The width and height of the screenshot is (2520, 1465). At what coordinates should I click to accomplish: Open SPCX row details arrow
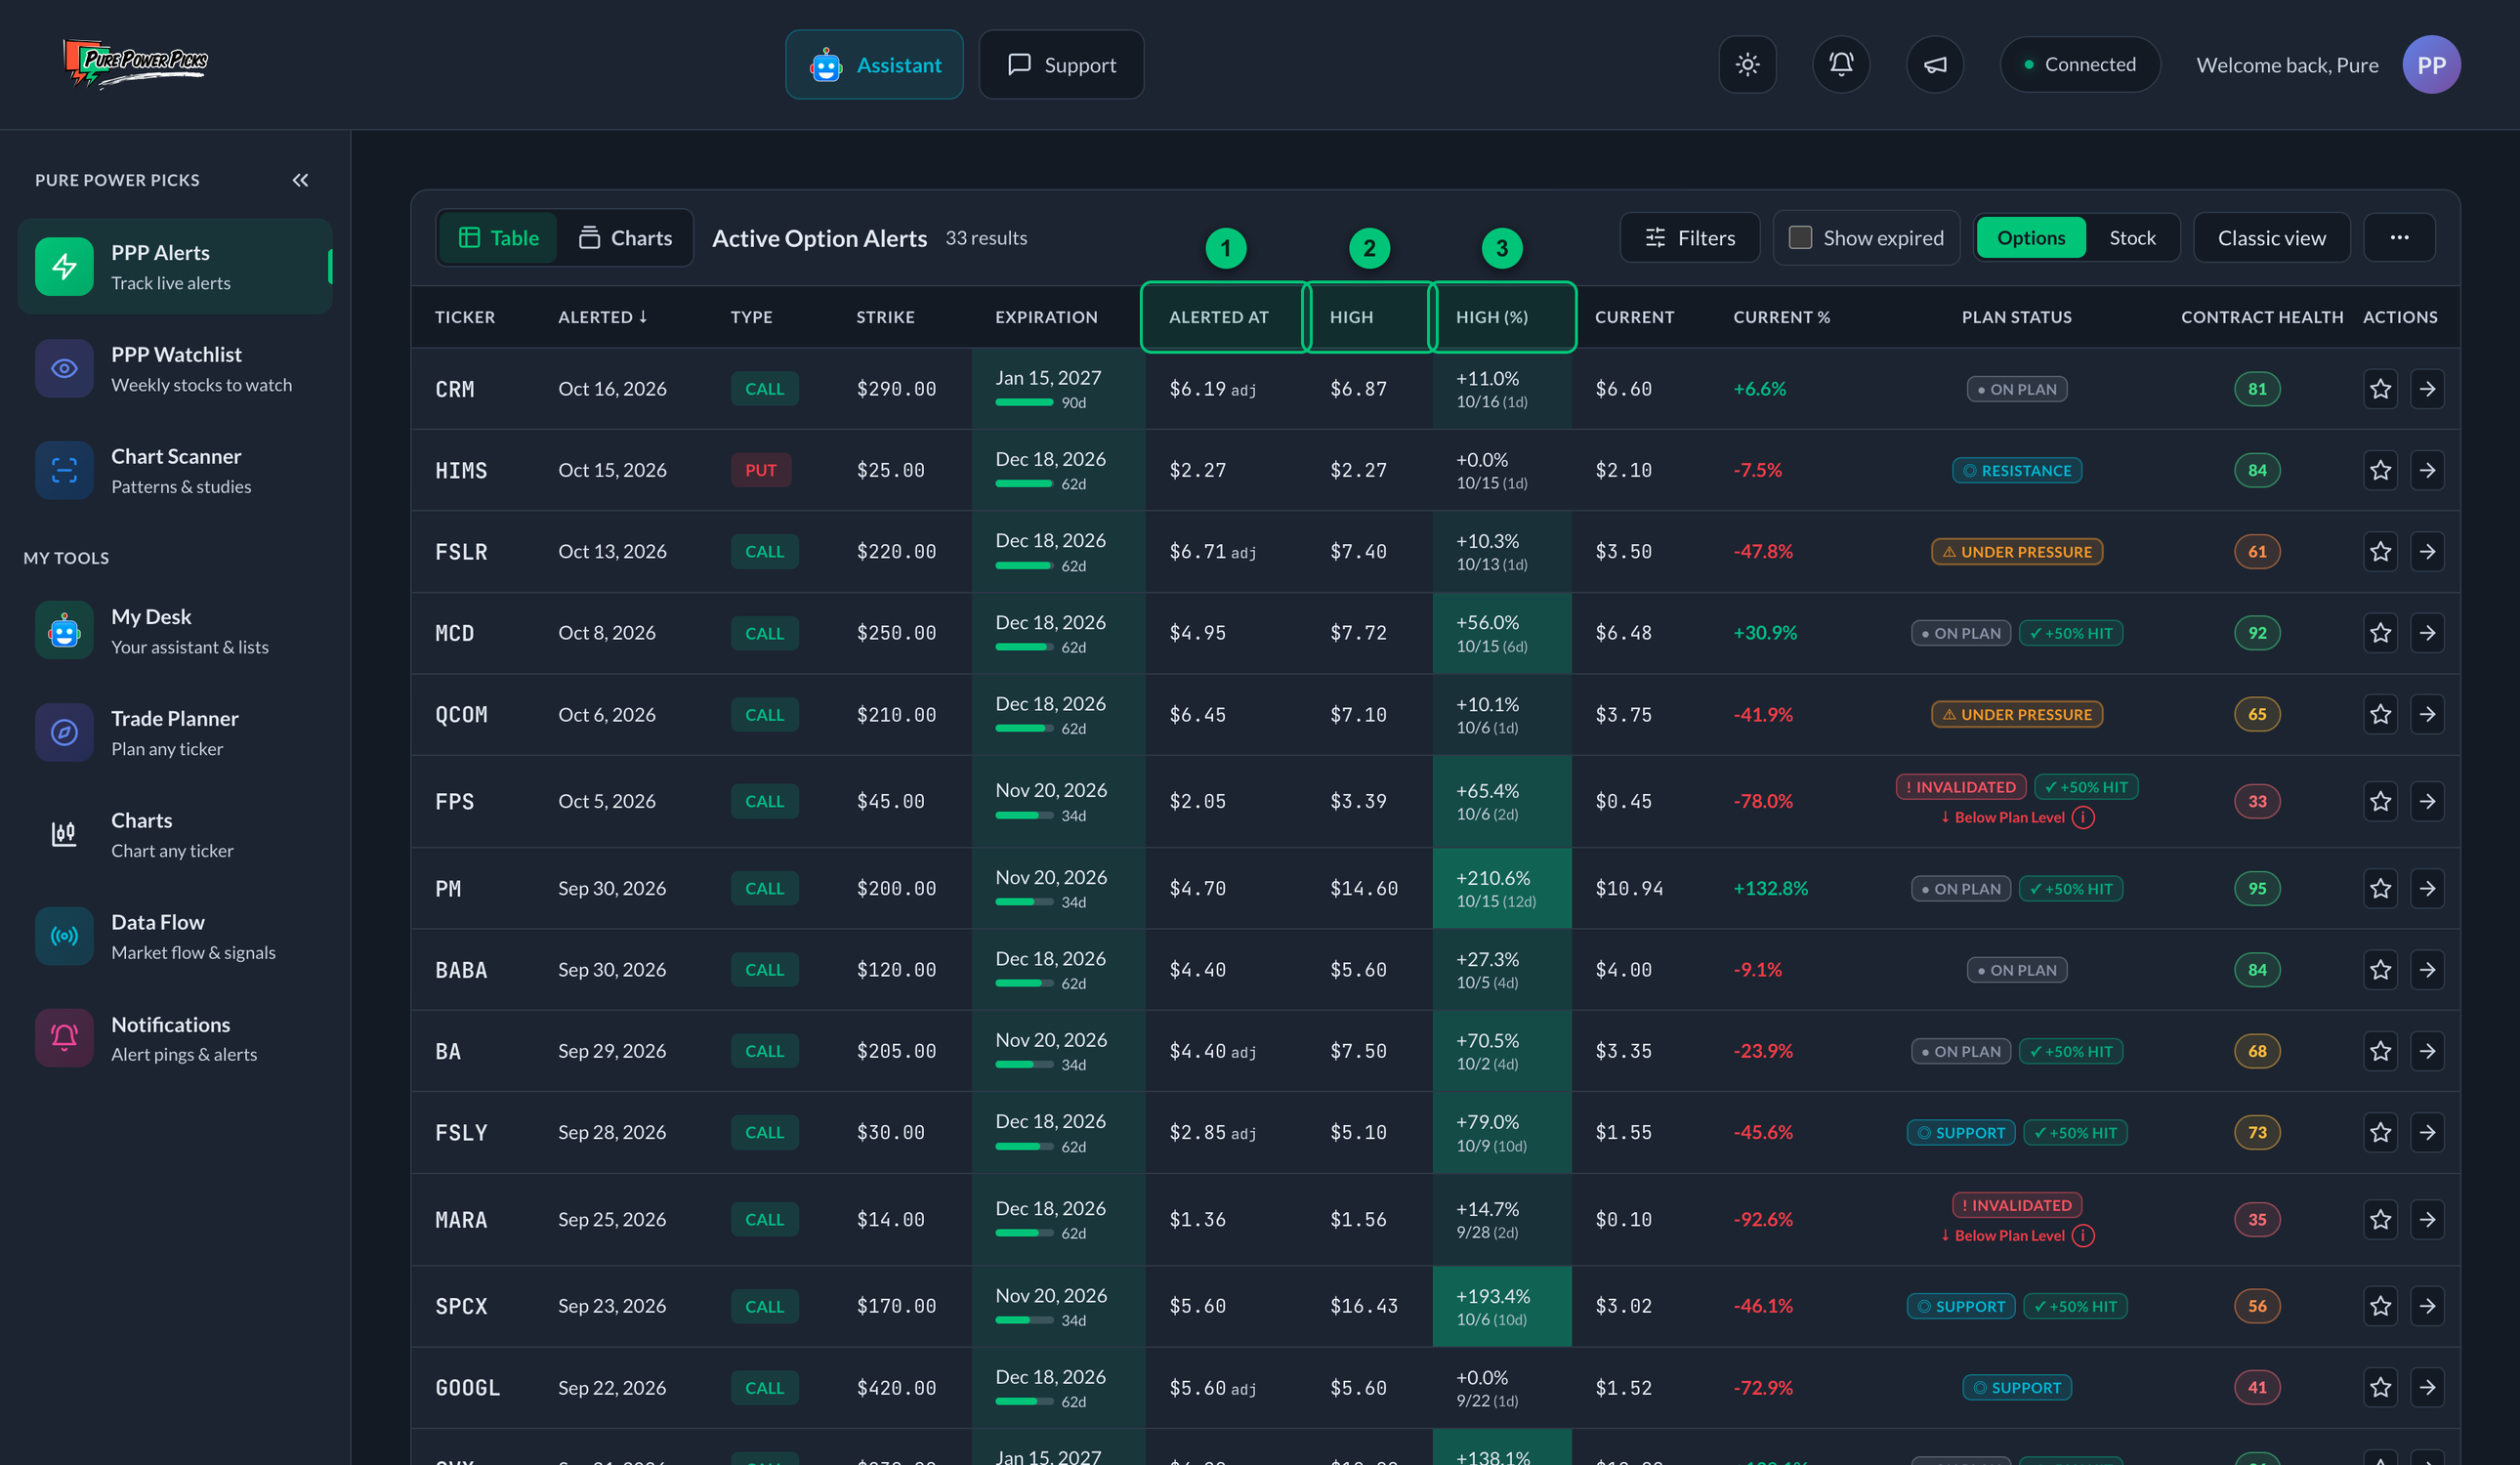[2427, 1306]
